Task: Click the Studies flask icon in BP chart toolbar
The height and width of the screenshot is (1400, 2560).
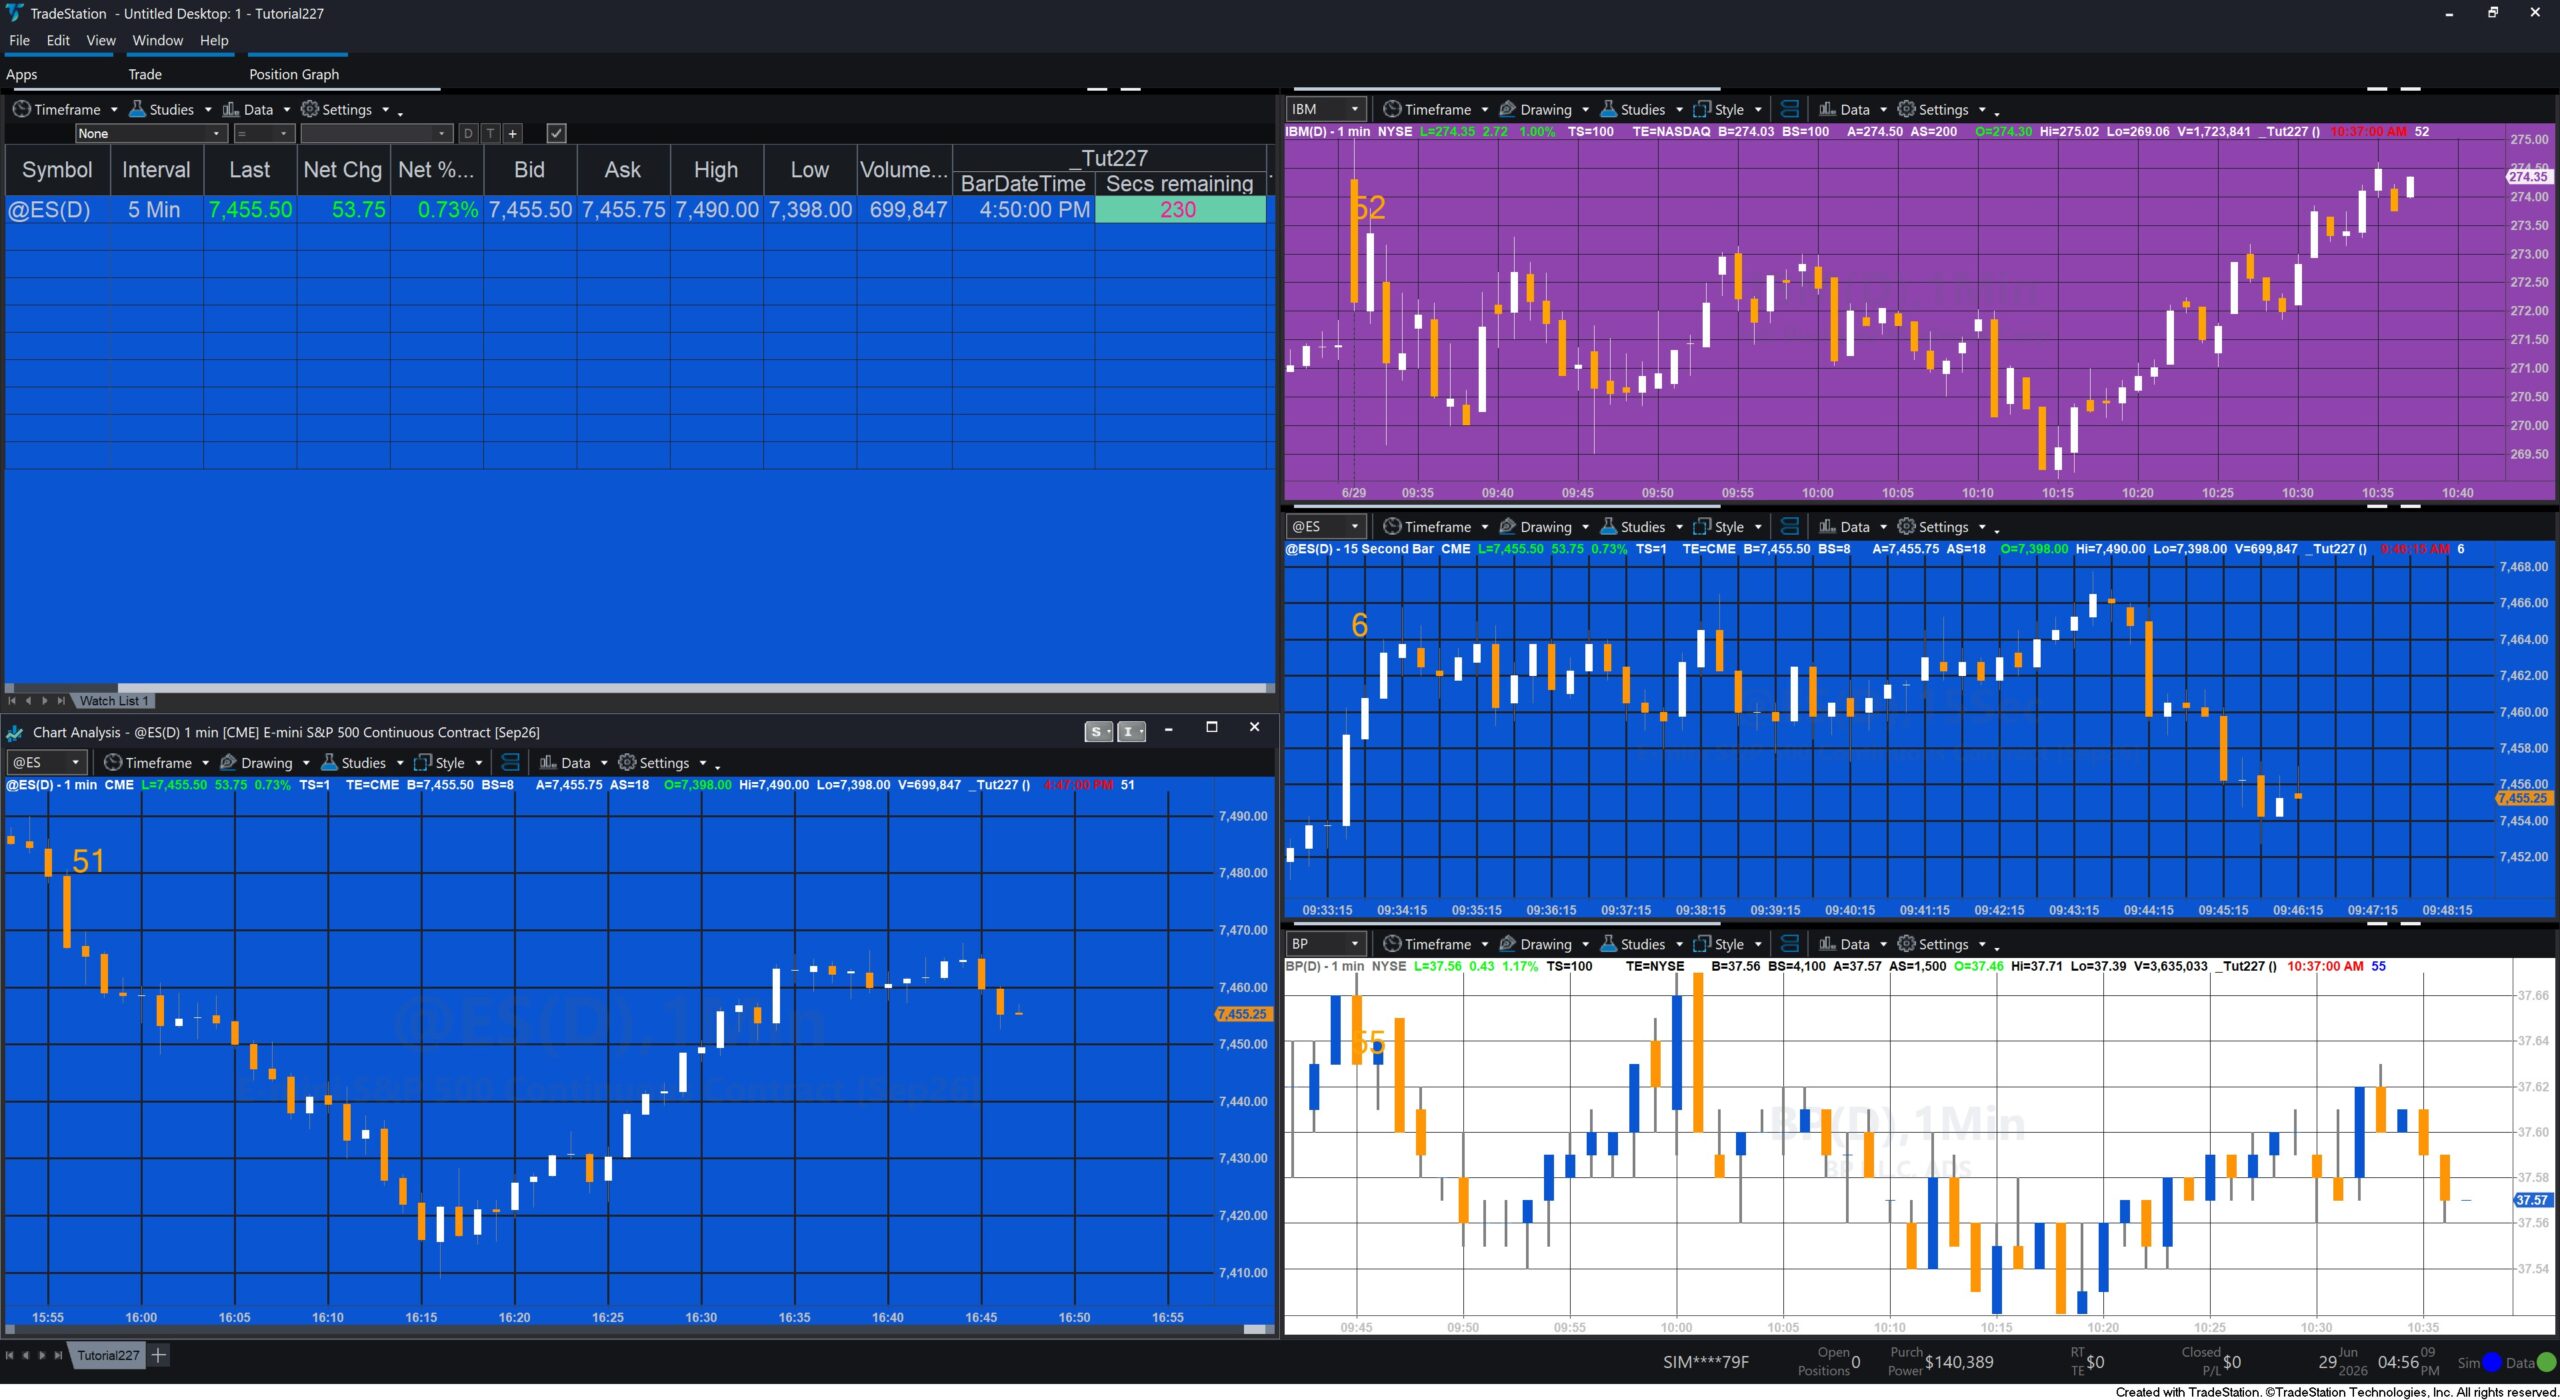Action: pyautogui.click(x=1608, y=944)
